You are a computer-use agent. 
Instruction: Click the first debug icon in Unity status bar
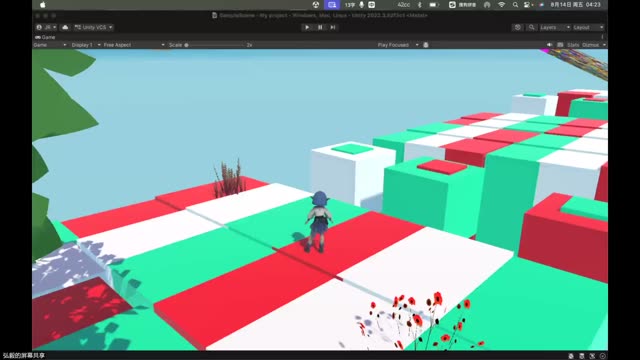571,356
